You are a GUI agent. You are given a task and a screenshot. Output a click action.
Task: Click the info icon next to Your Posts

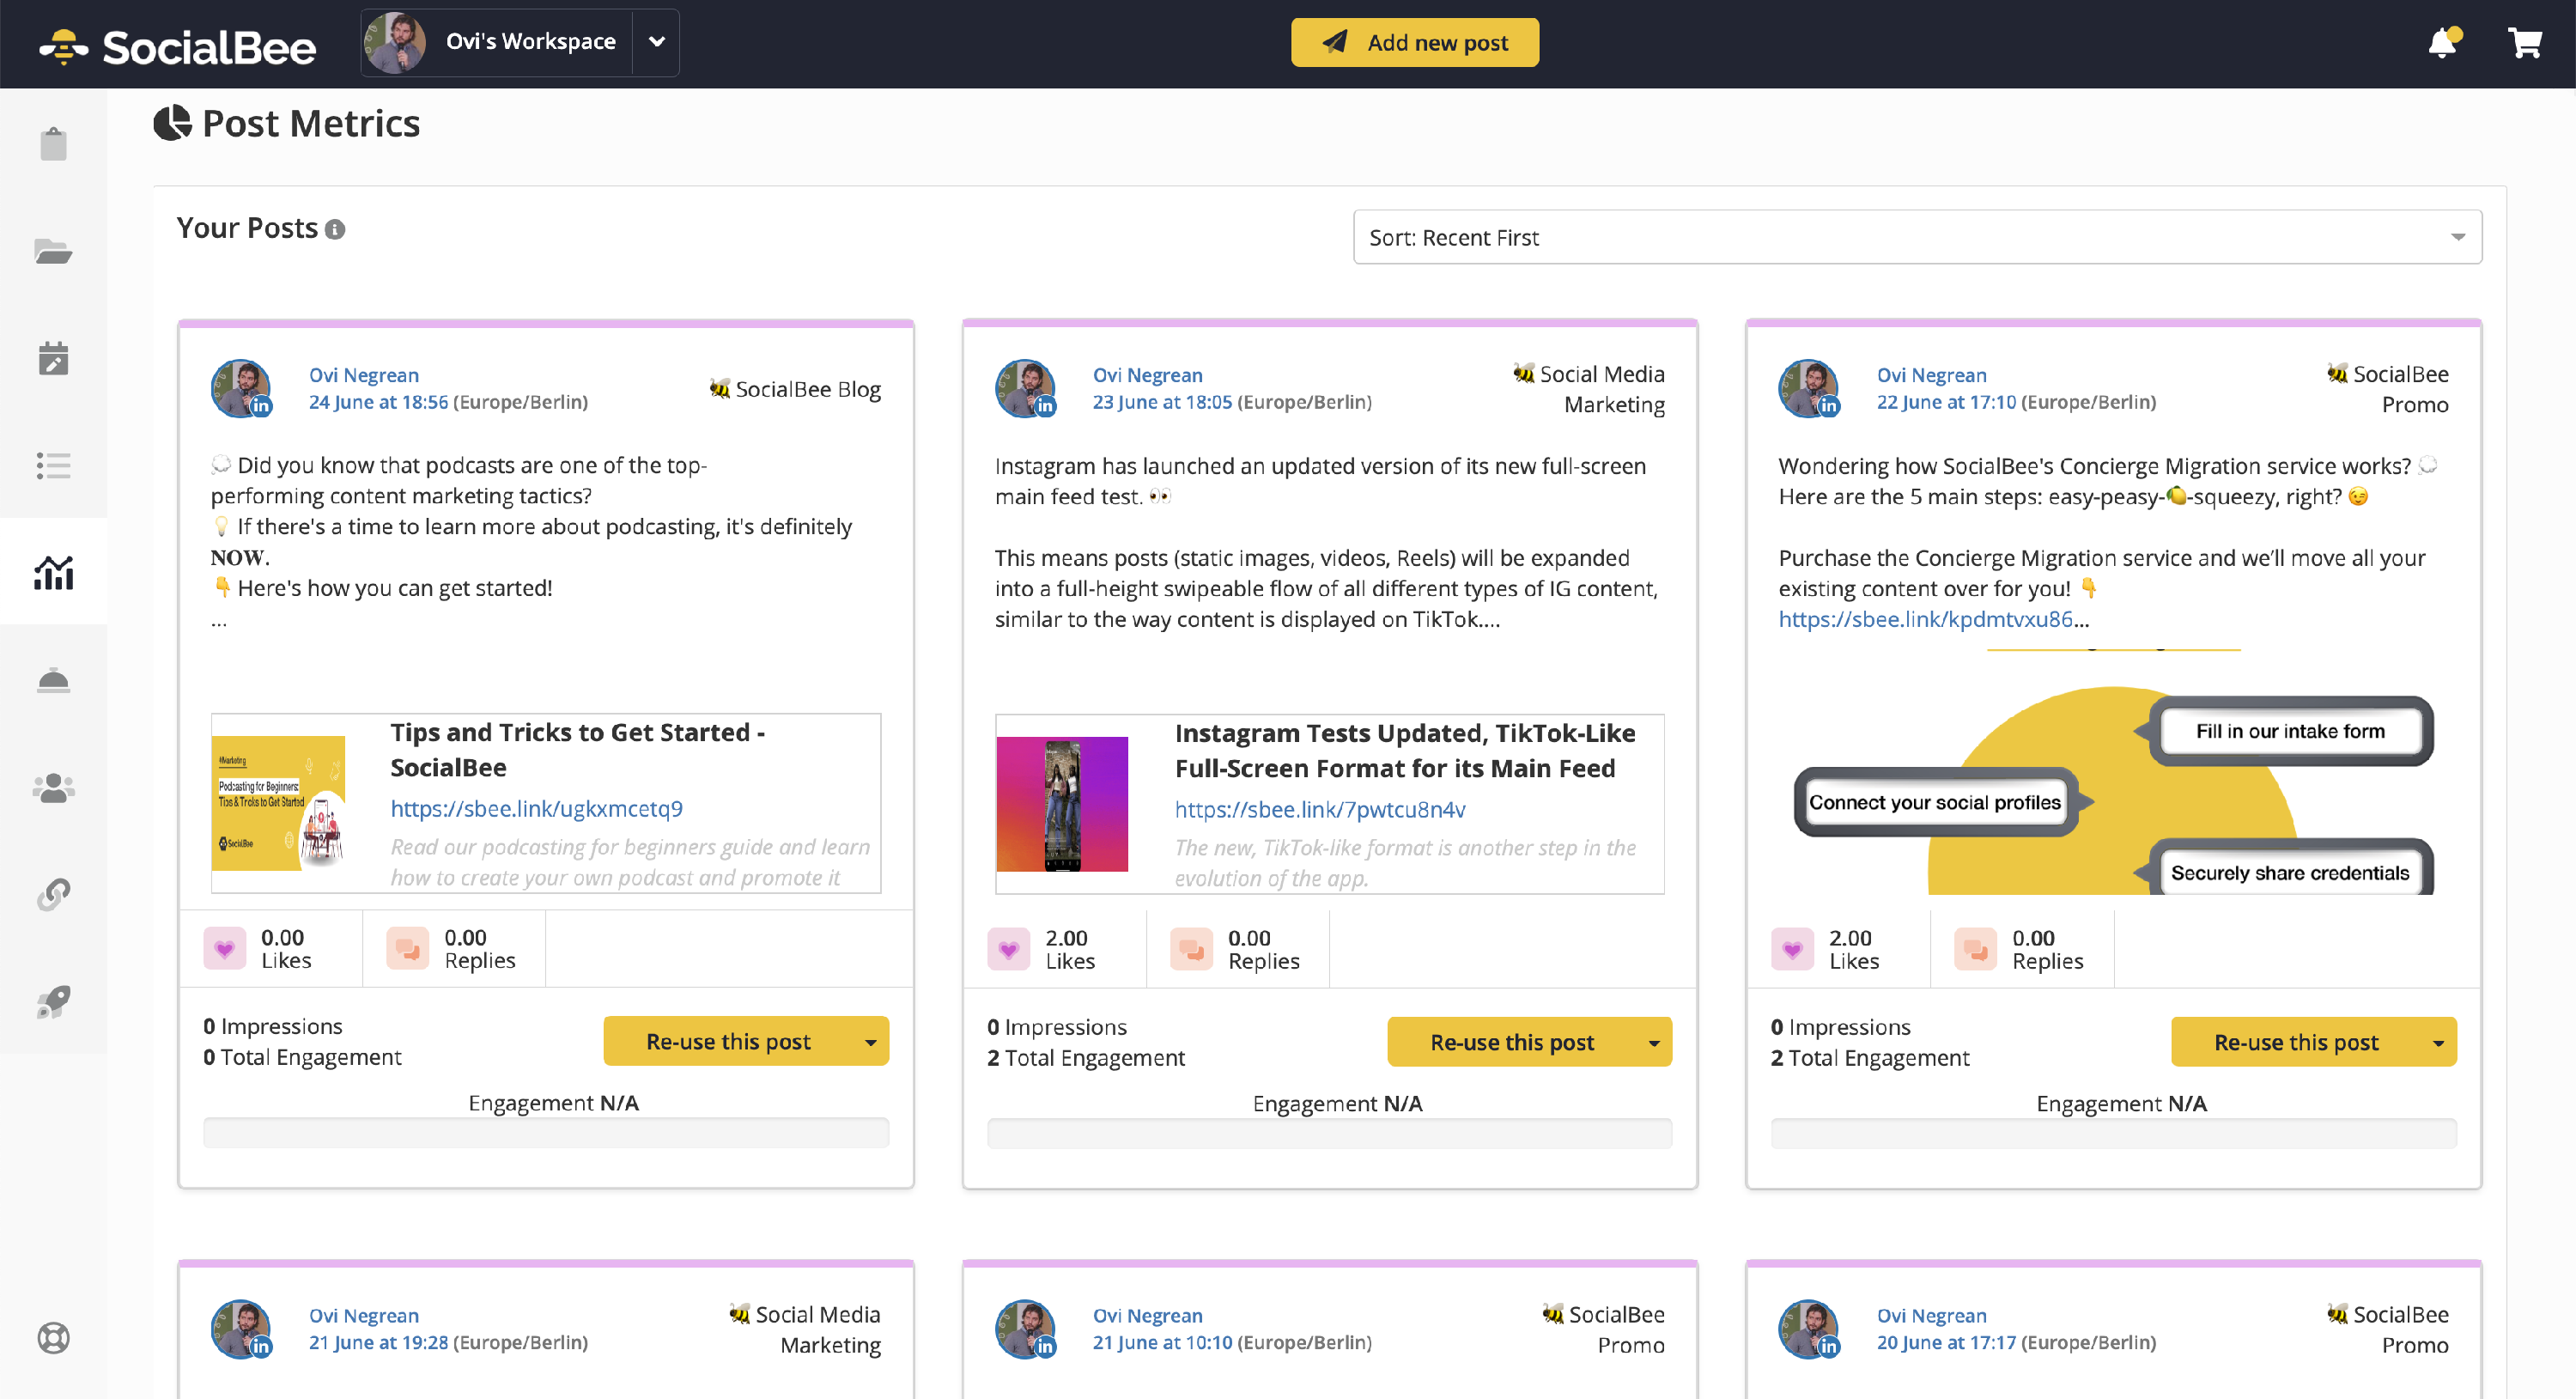point(336,230)
